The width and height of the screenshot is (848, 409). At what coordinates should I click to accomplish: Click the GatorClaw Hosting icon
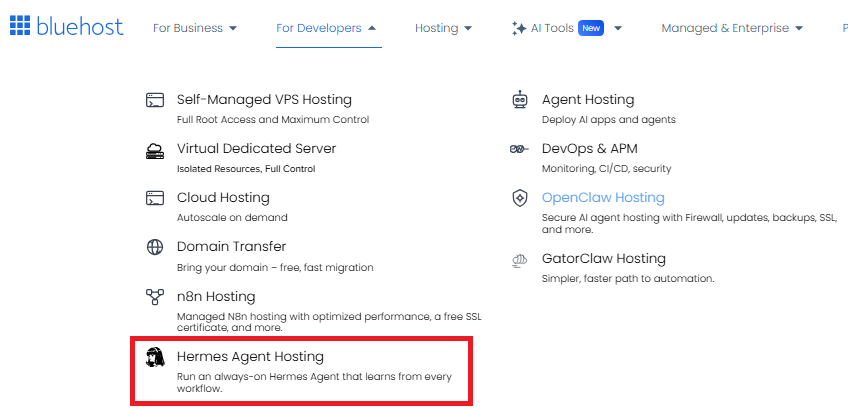pyautogui.click(x=519, y=260)
